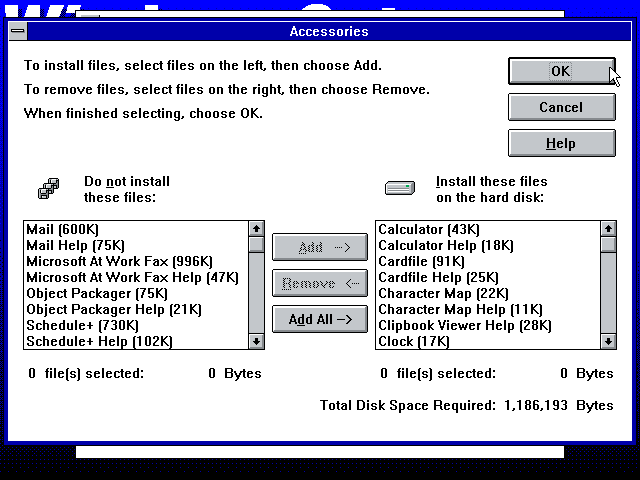Click the 'Install these files on the hard disk' label
640x480 pixels.
tap(491, 189)
